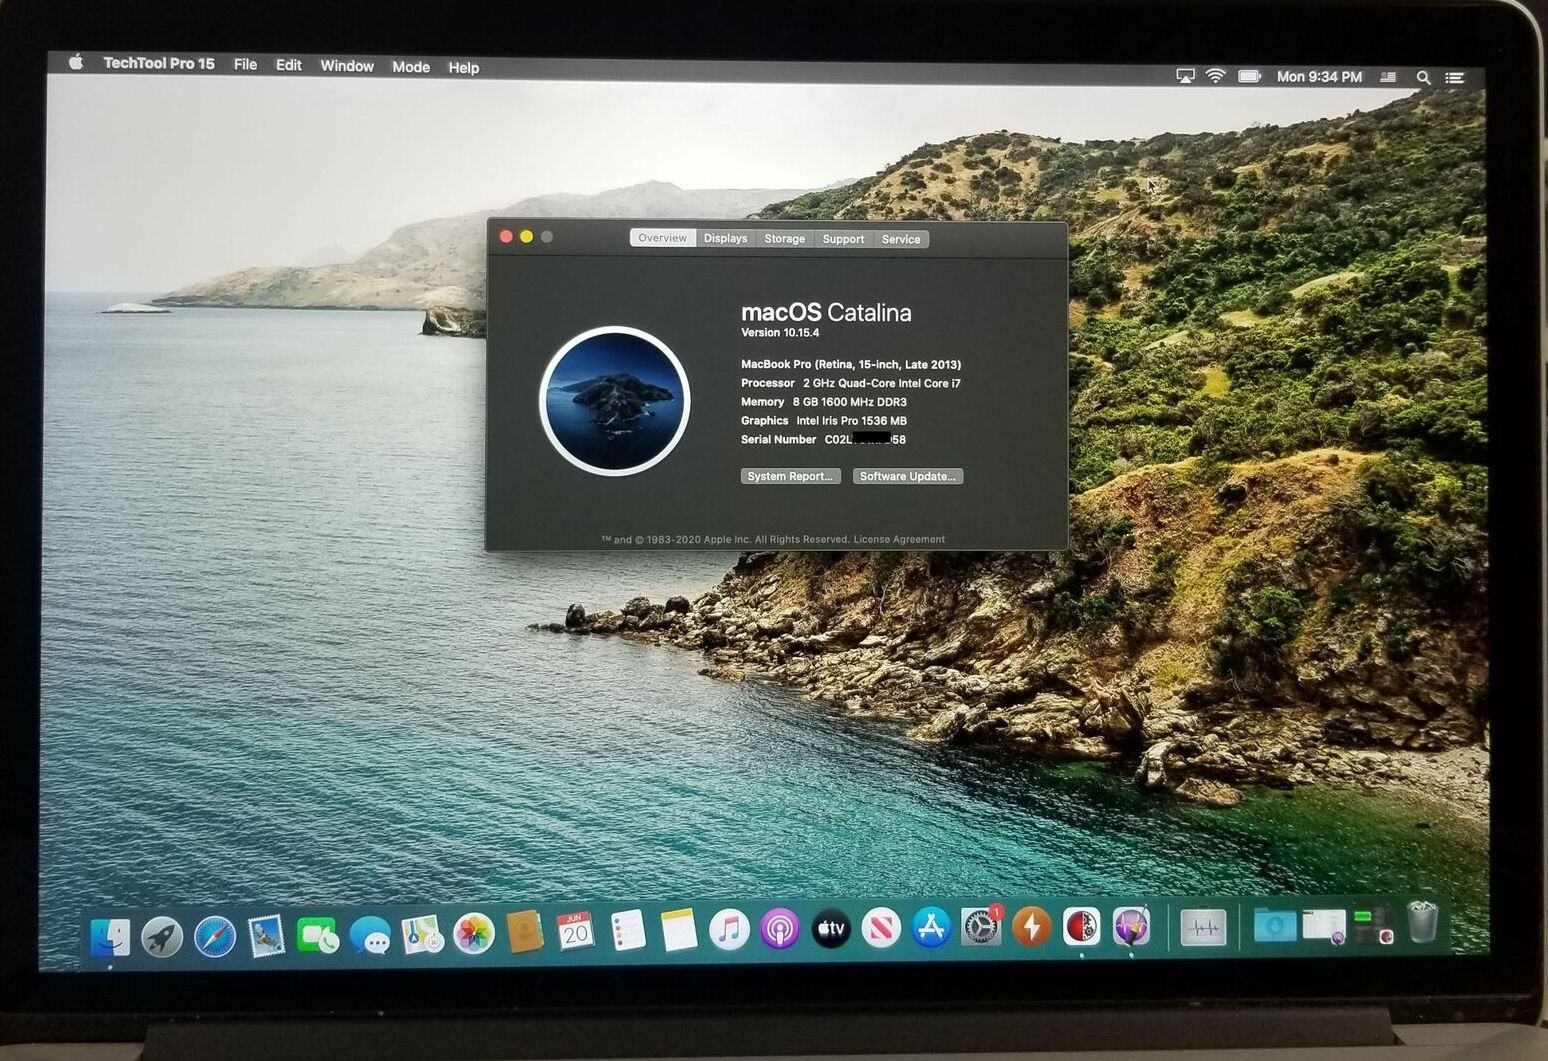Launch the Photos app in dock
The height and width of the screenshot is (1061, 1548).
(474, 934)
